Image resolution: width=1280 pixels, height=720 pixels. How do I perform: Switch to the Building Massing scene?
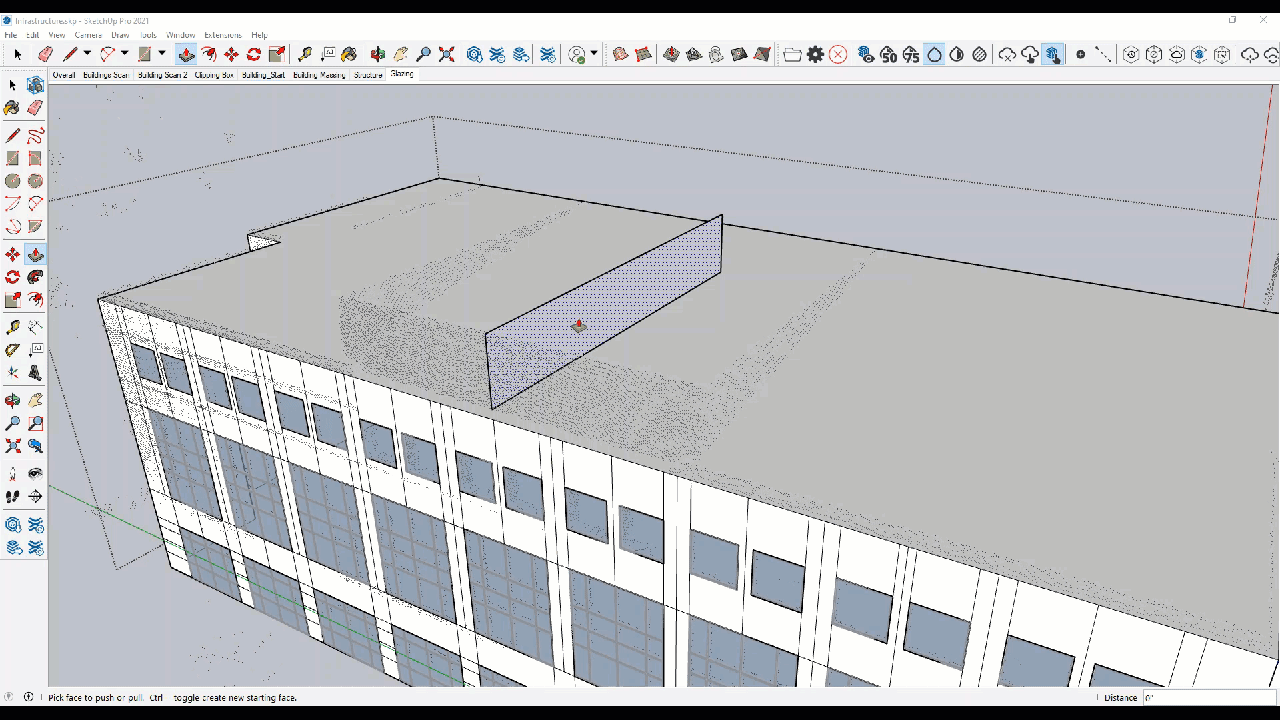click(318, 74)
